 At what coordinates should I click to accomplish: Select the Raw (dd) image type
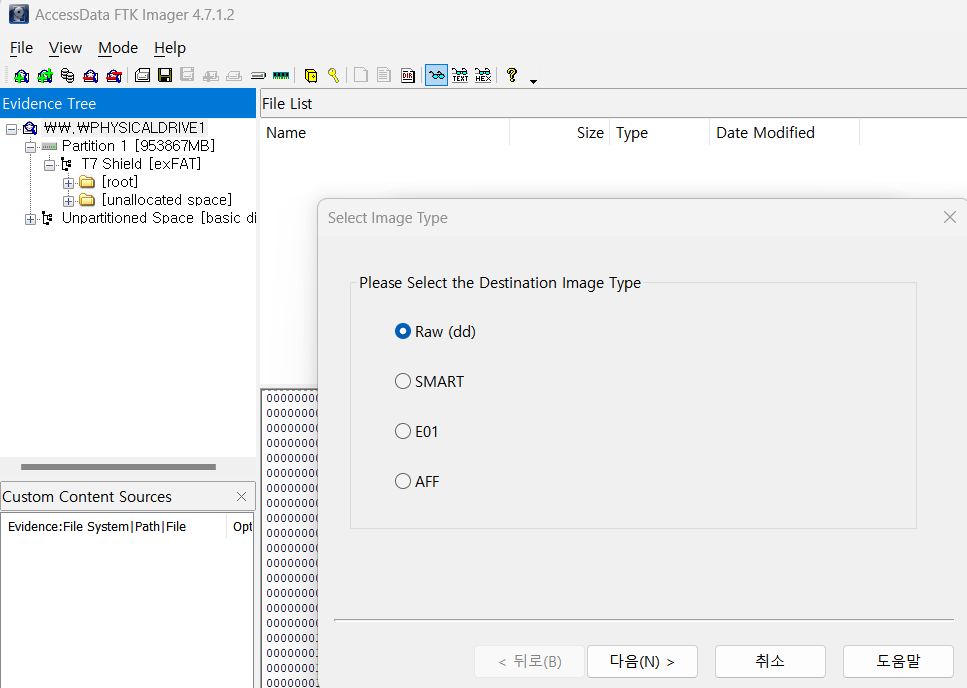tap(435, 332)
